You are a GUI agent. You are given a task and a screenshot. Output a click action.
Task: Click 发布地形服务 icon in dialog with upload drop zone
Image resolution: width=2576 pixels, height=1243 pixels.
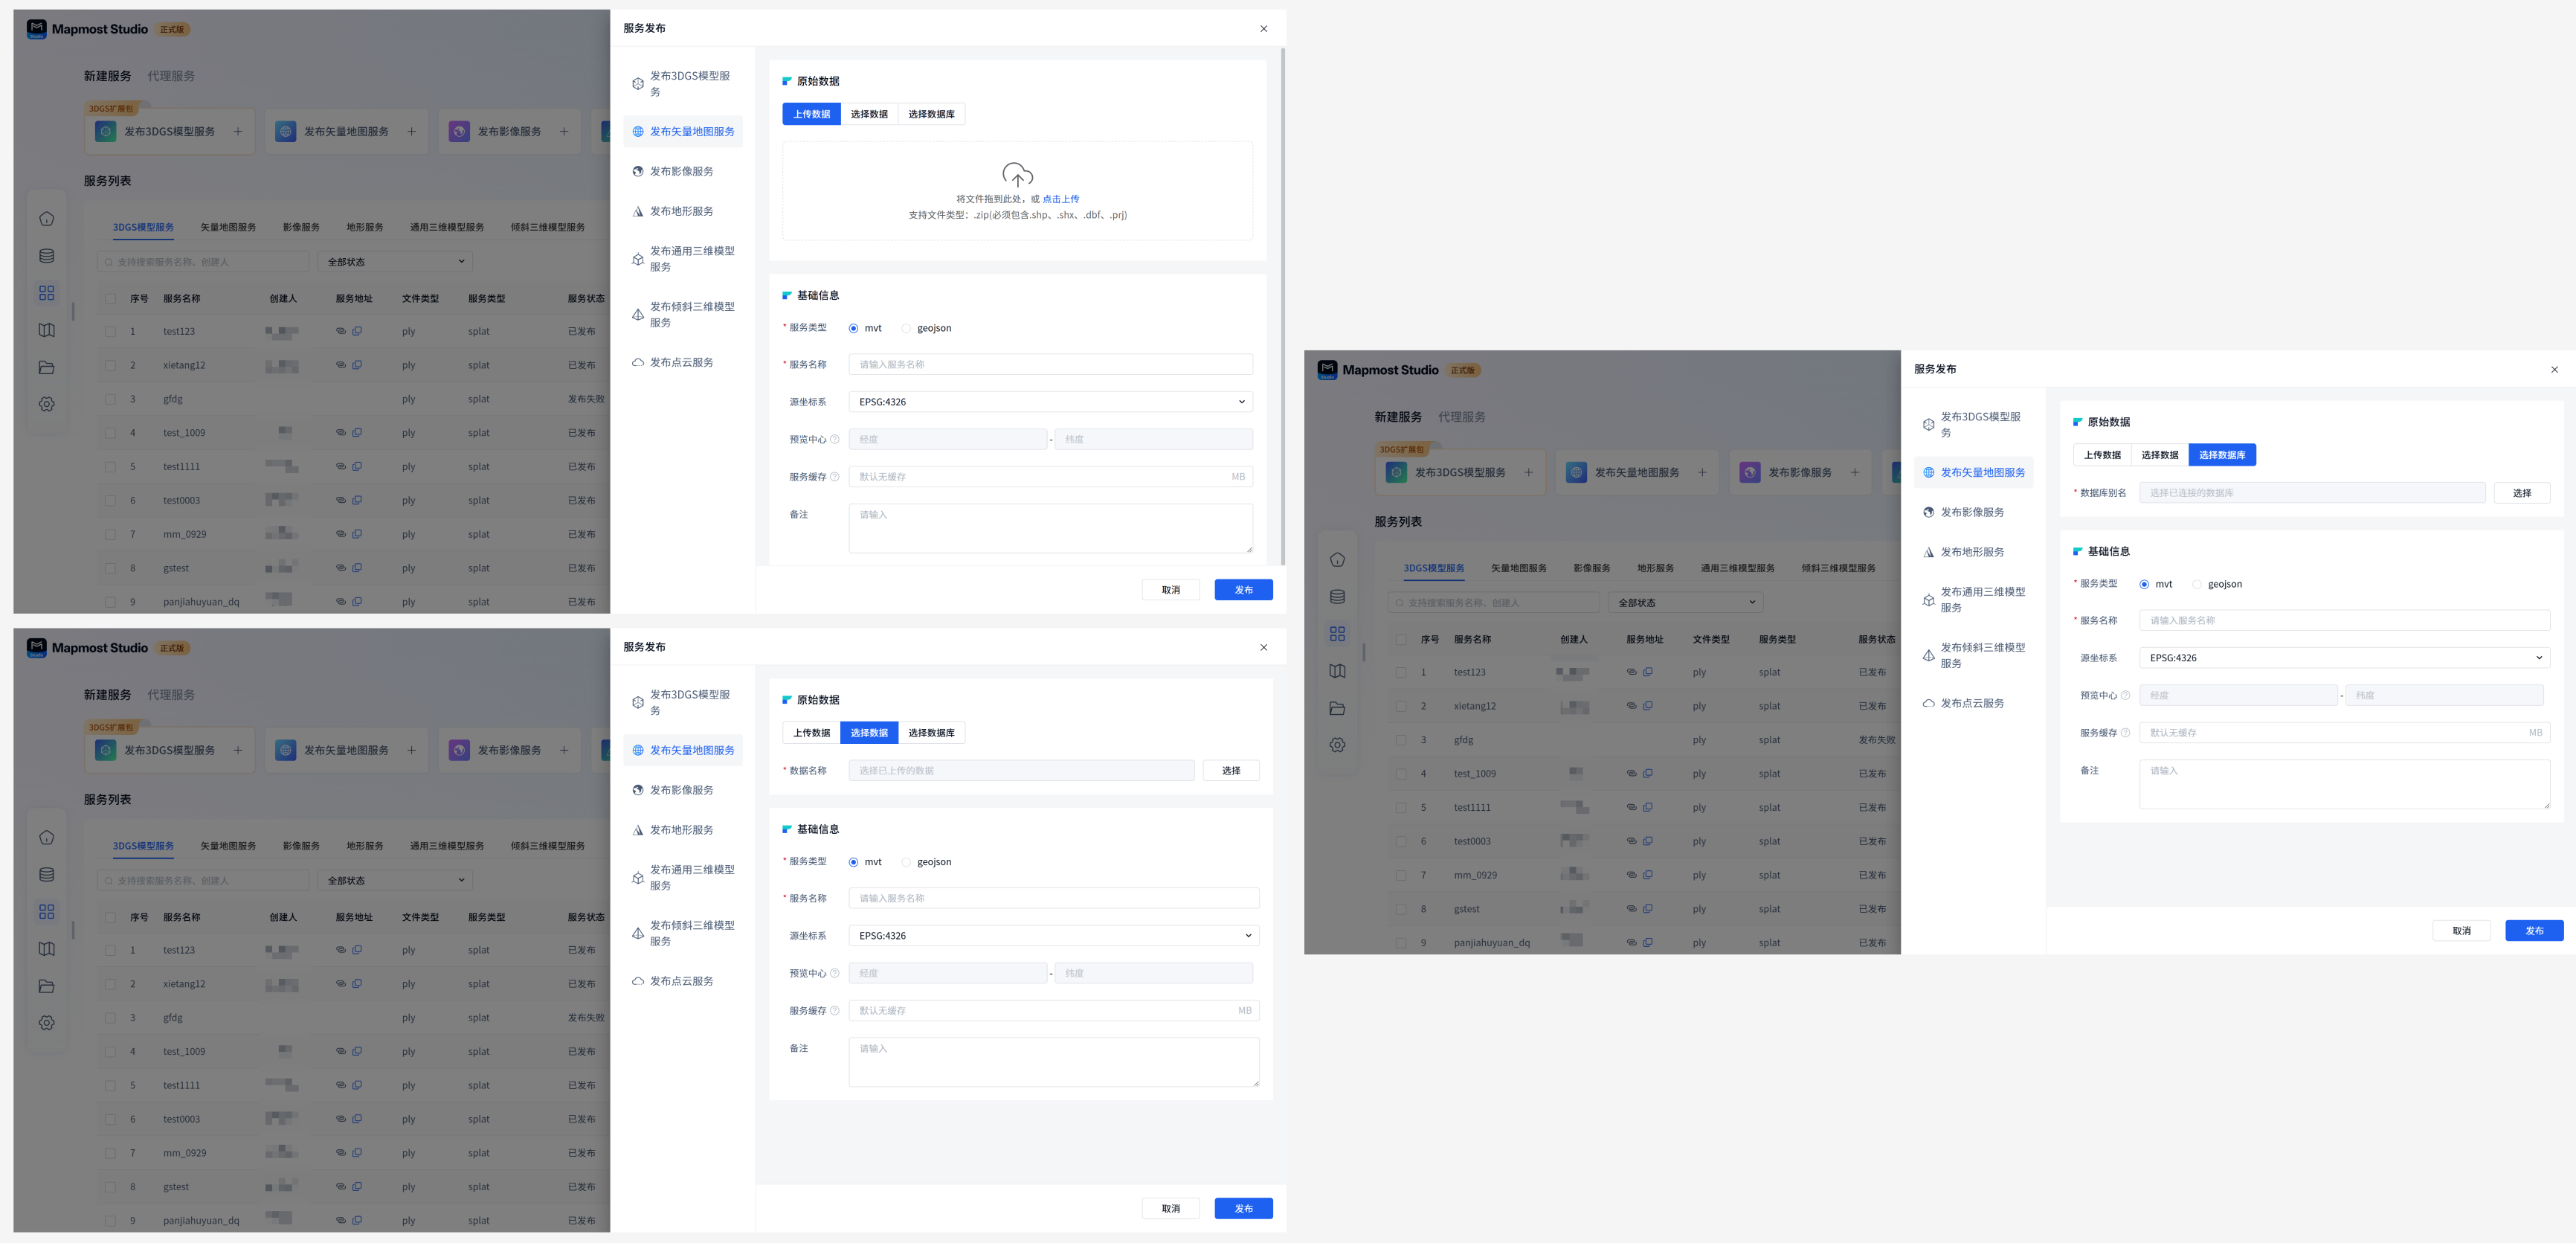(x=638, y=212)
